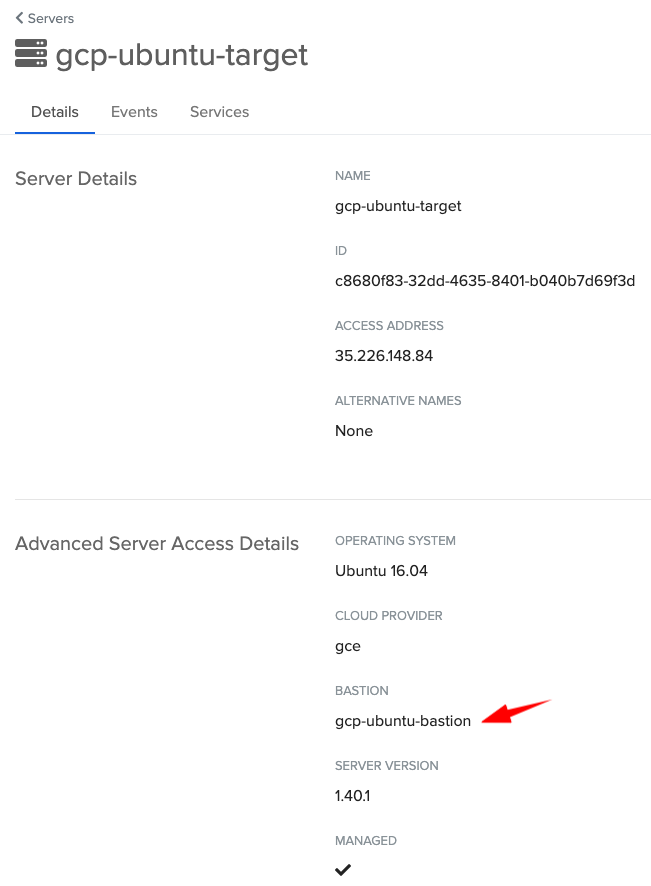Click the gce cloud provider value
The image size is (651, 886).
click(x=348, y=646)
